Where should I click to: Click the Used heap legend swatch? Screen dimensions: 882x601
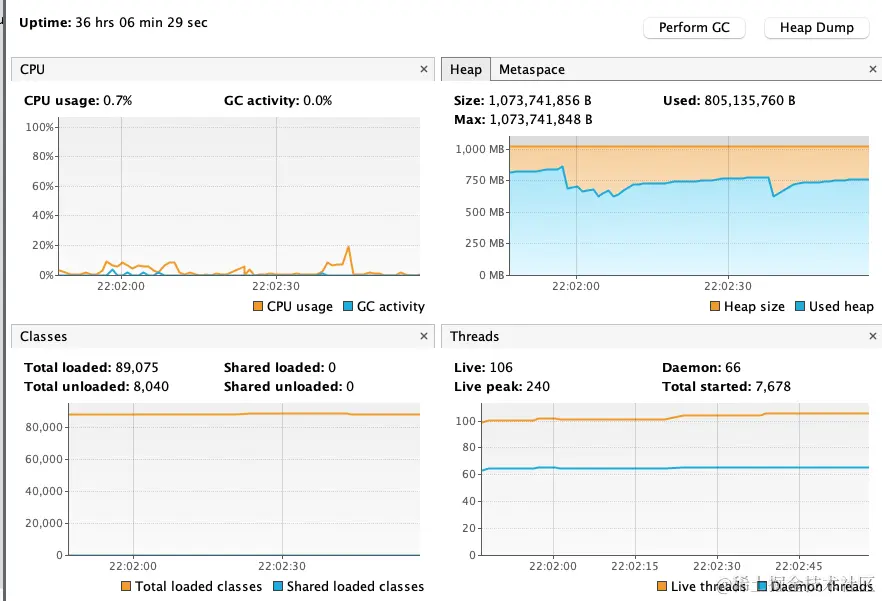[801, 307]
